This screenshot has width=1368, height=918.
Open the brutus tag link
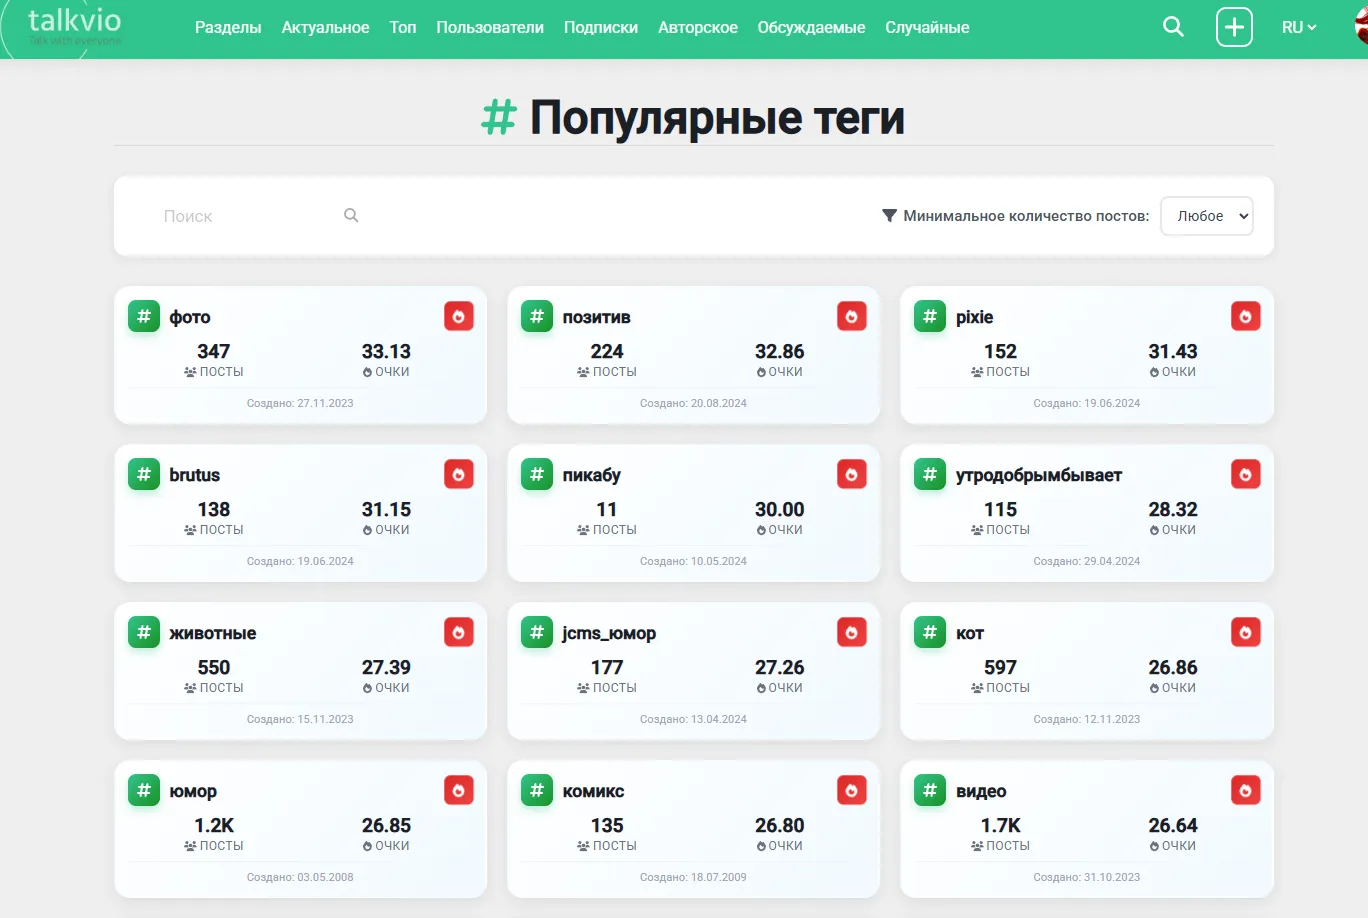[x=194, y=475]
